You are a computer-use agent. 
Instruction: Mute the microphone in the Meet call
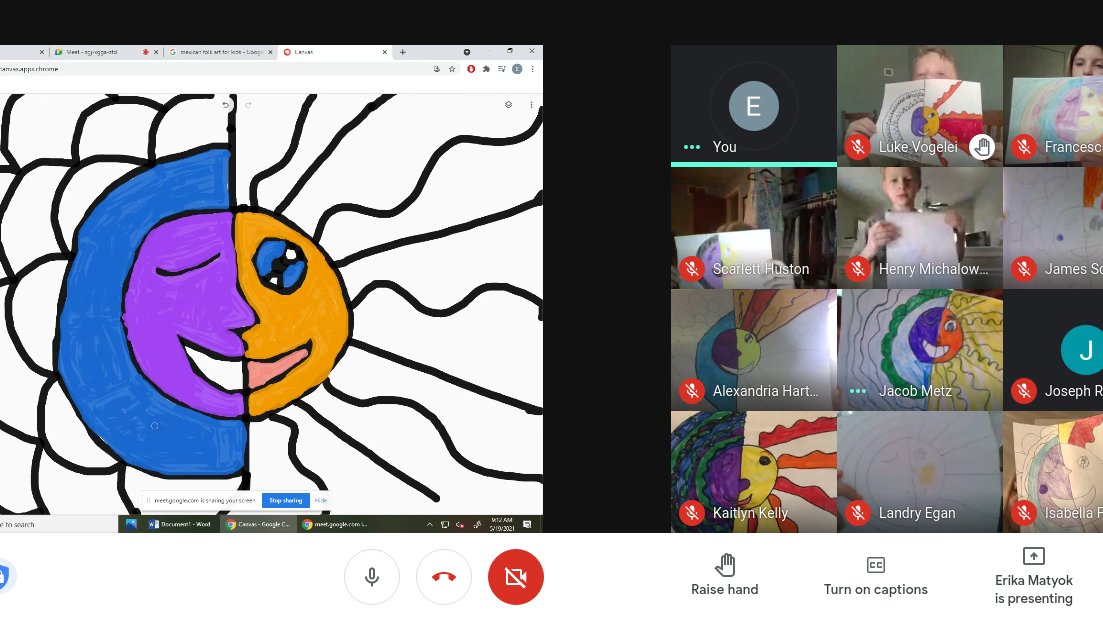pos(372,577)
